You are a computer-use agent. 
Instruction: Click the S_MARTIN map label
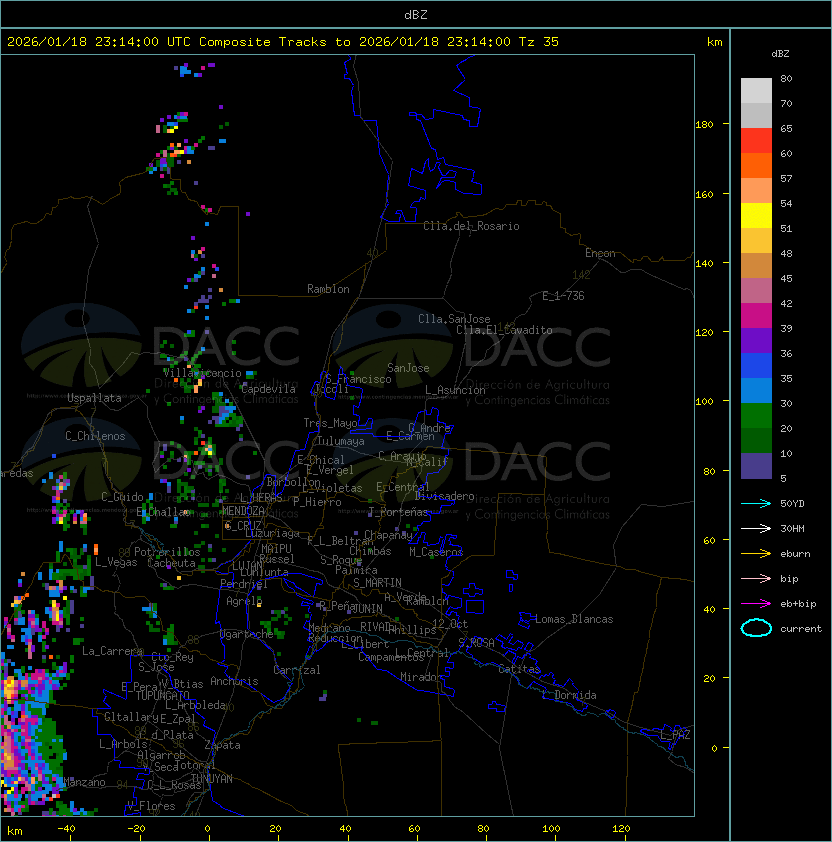tap(377, 583)
